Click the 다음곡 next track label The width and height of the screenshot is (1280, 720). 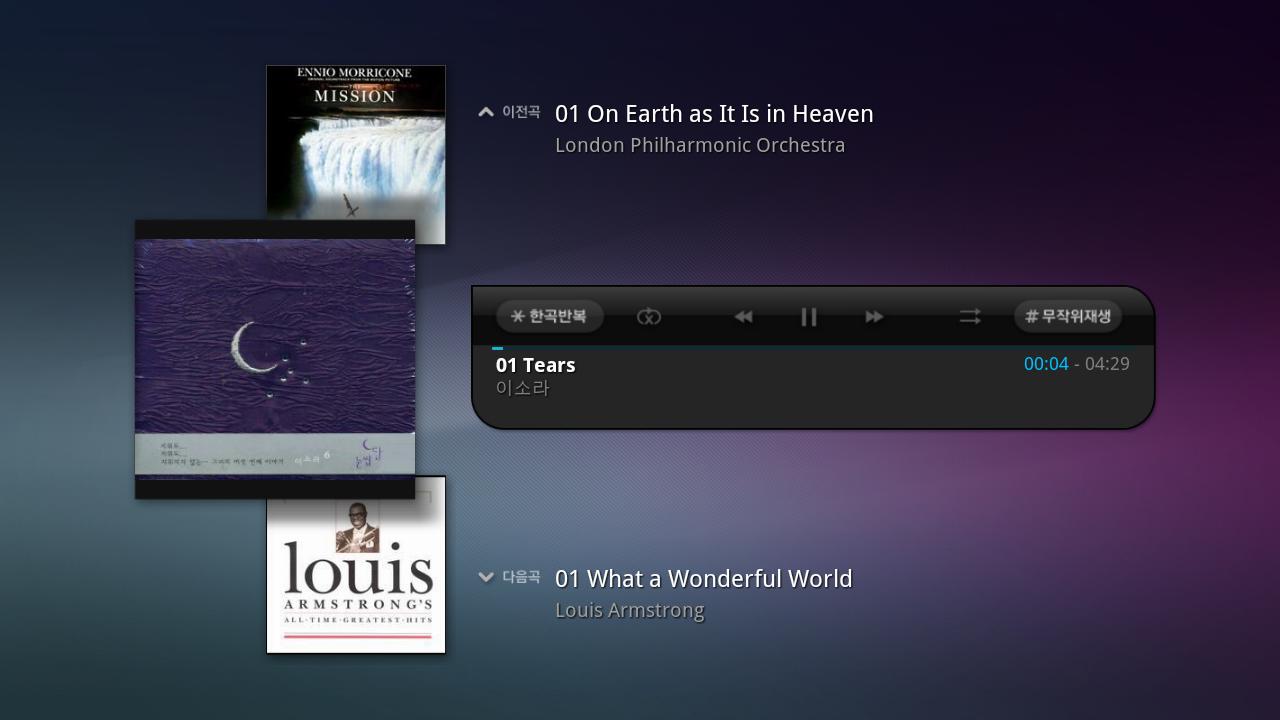(x=521, y=577)
